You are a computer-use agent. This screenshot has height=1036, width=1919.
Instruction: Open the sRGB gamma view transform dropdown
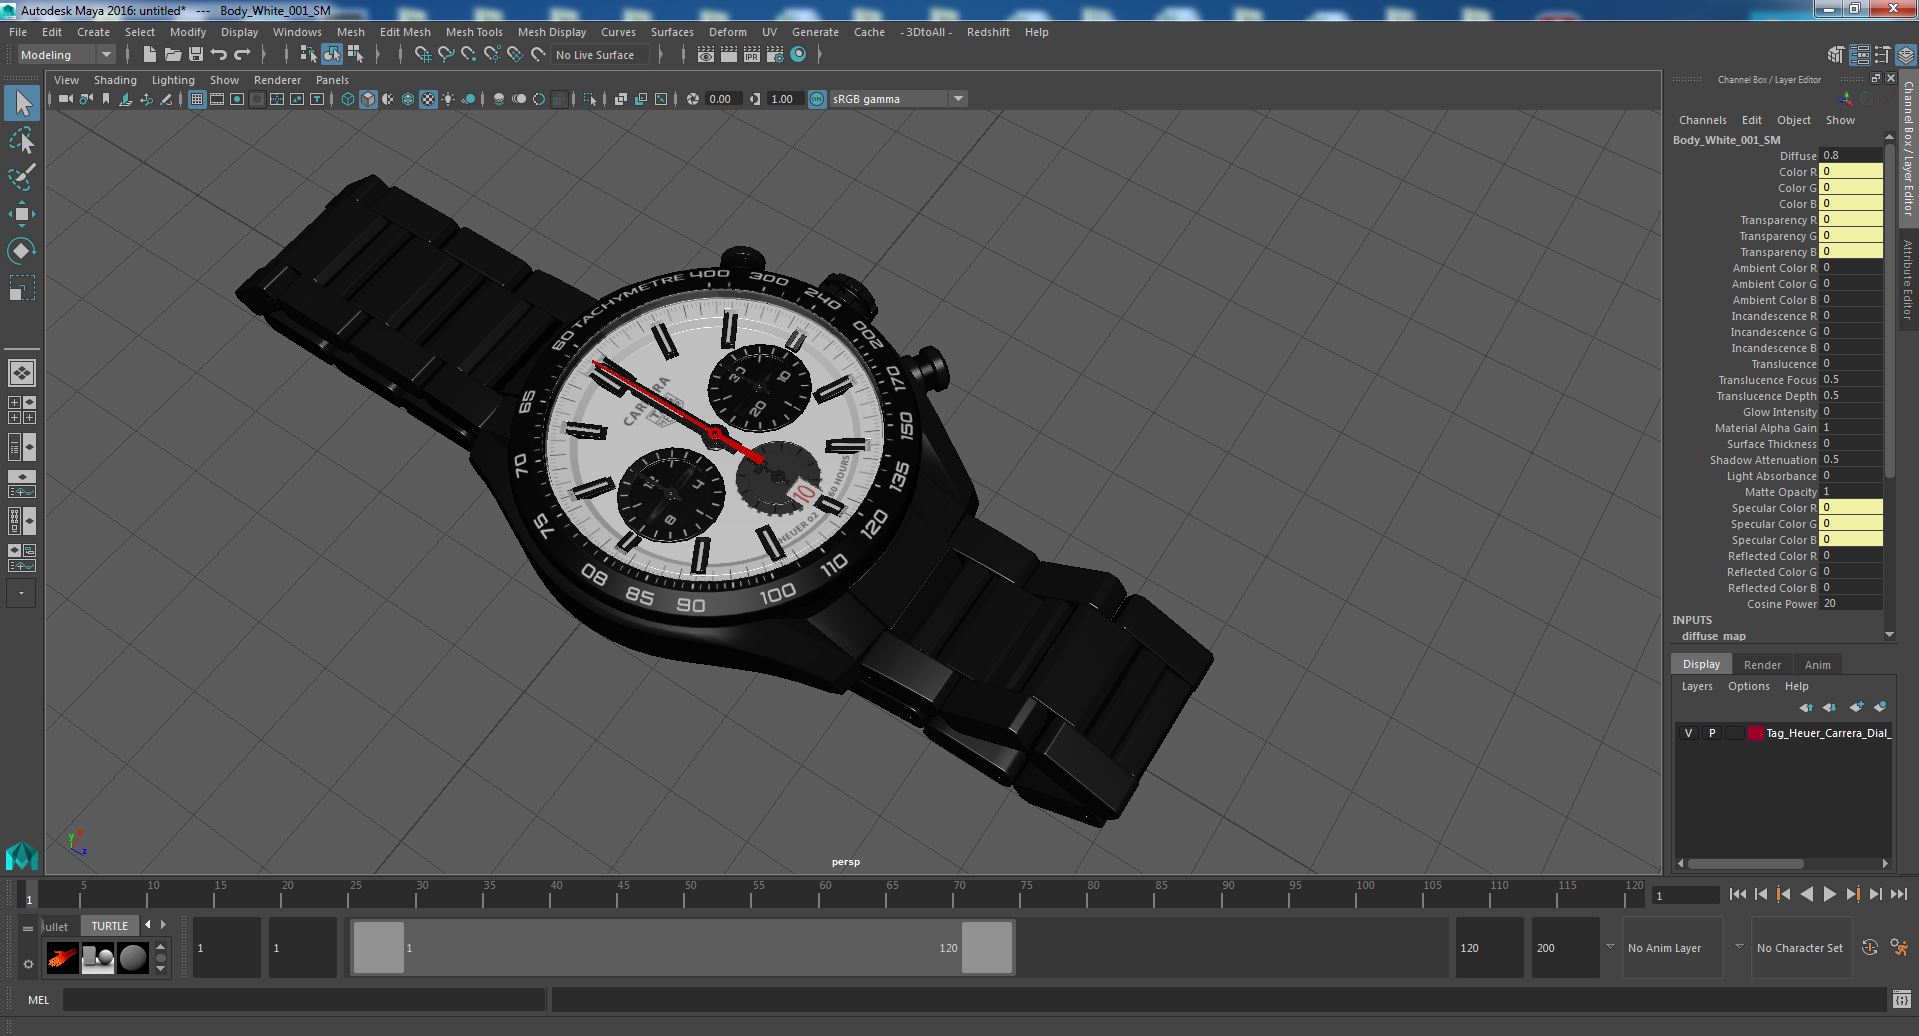click(898, 99)
